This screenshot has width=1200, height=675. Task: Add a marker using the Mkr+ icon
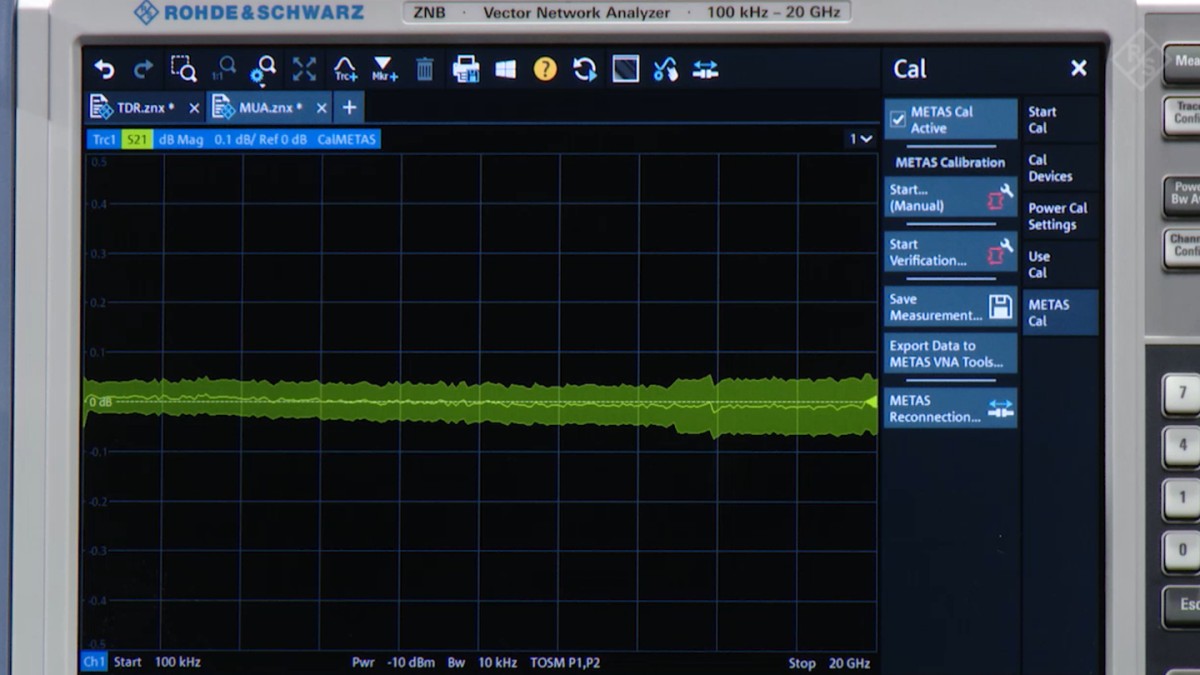pyautogui.click(x=384, y=69)
